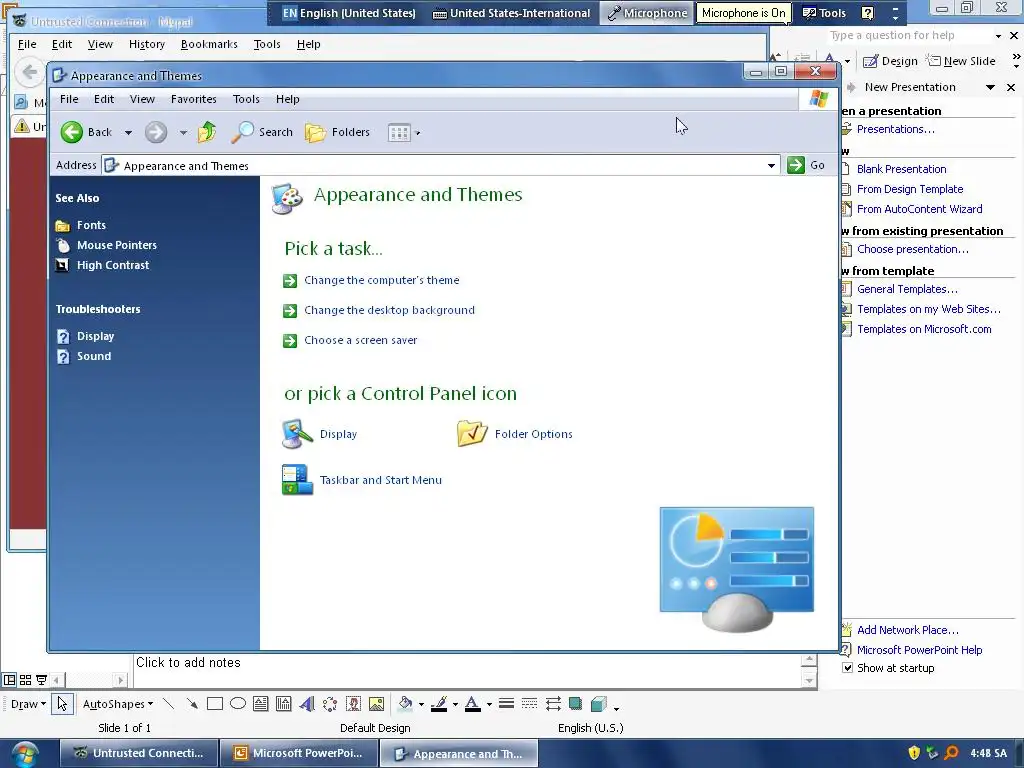Open the Favorites menu in Appearance and Themes
Viewport: 1024px width, 768px height.
coord(193,99)
